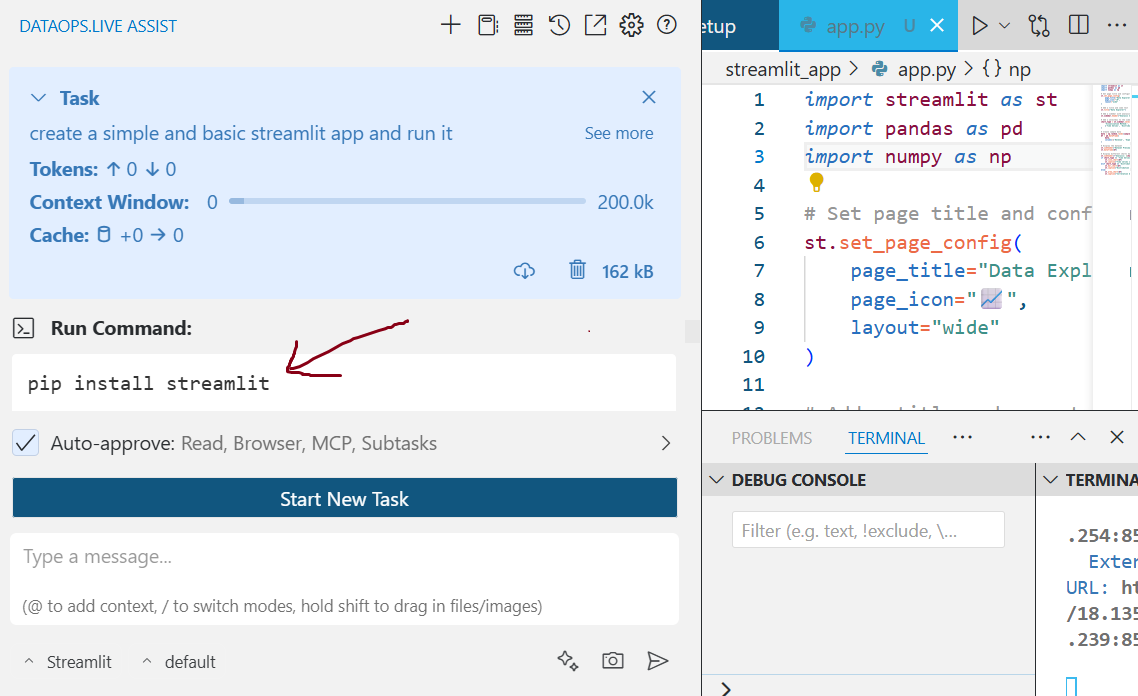Viewport: 1138px width, 696px height.
Task: Toggle the Auto-approve checkbox
Action: [26, 443]
